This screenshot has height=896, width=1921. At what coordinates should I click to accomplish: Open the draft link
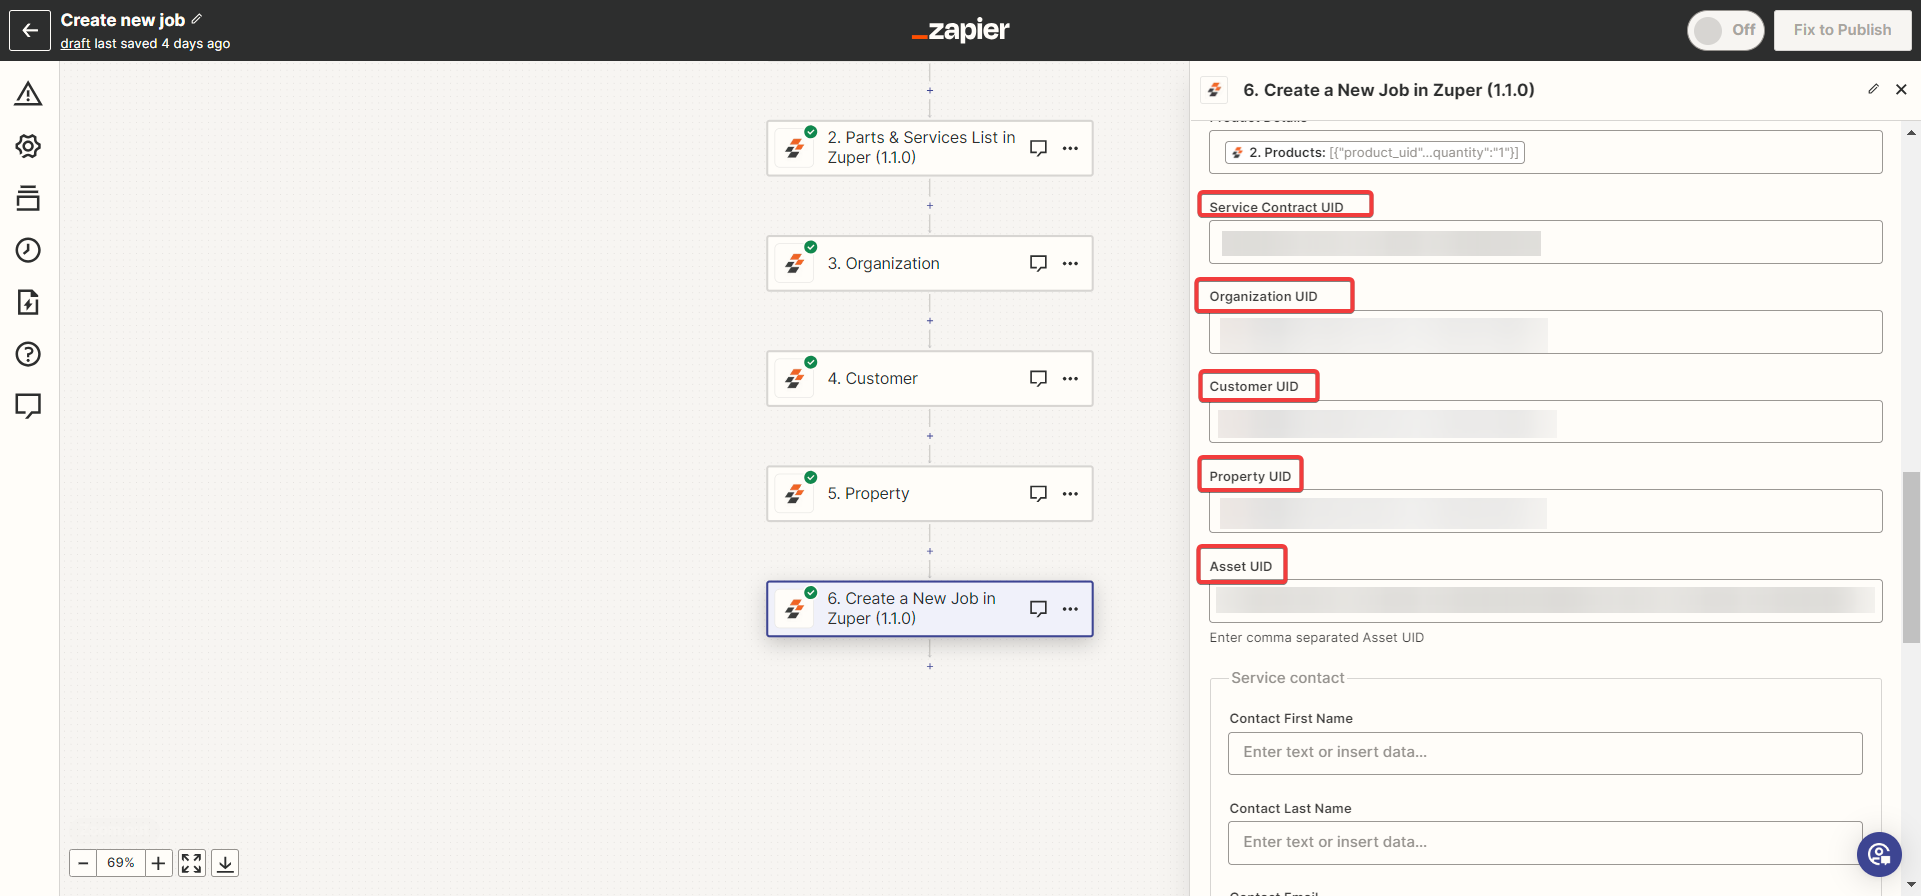(x=75, y=44)
